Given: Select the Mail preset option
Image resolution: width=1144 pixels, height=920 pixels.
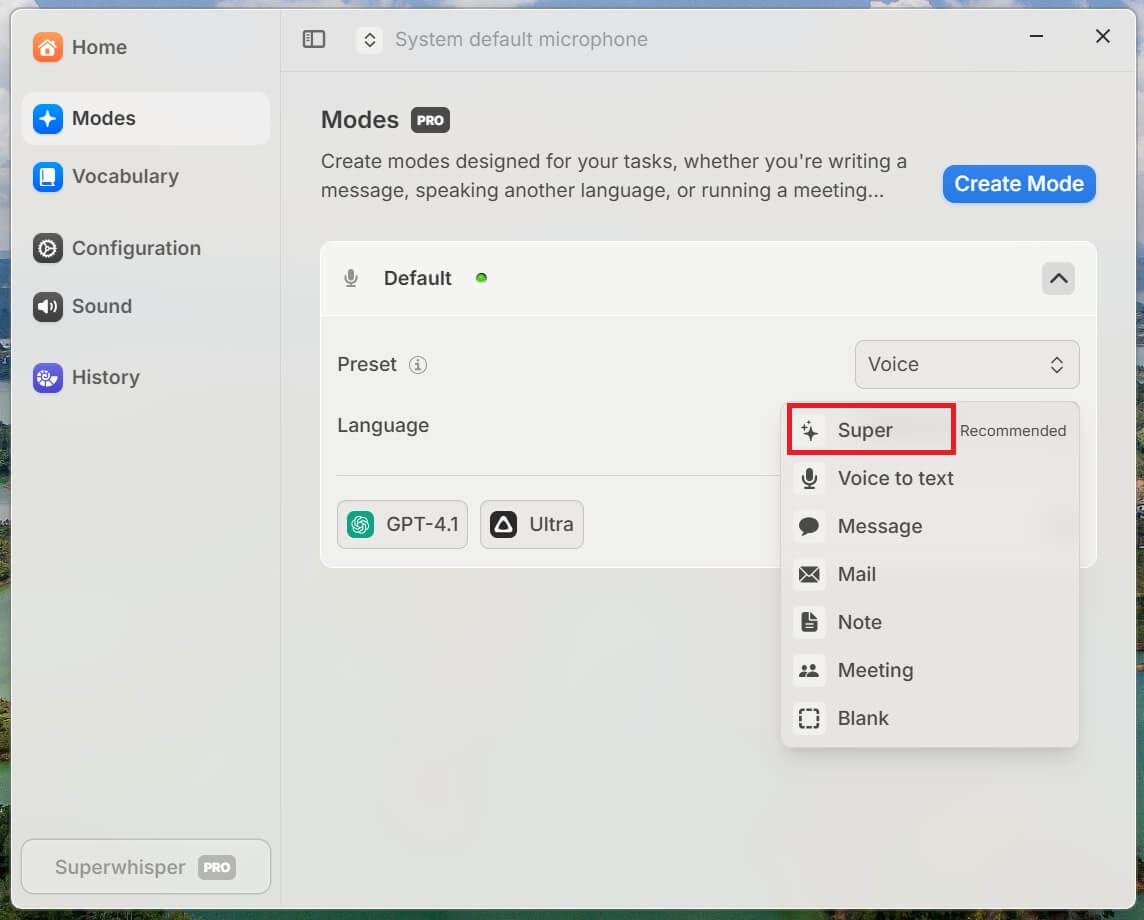Looking at the screenshot, I should coord(856,574).
